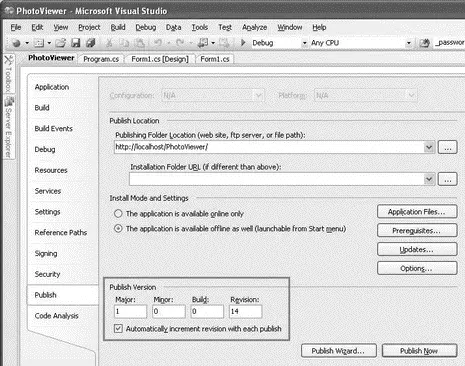This screenshot has width=465, height=366.
Task: Click the Application Files... button
Action: [x=417, y=212]
